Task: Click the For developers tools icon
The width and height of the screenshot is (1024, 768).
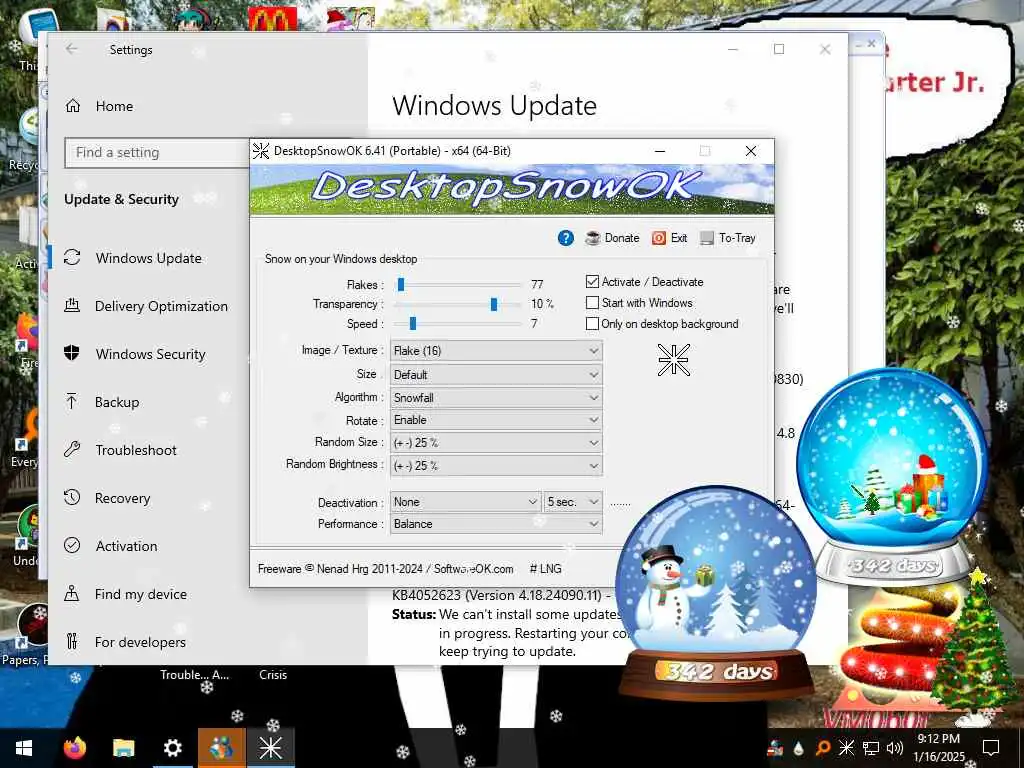Action: (x=72, y=641)
